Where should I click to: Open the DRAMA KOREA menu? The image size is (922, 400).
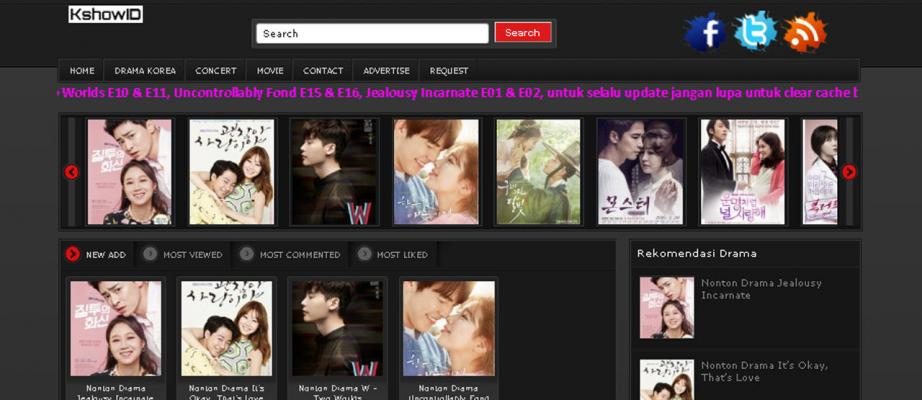pyautogui.click(x=145, y=71)
